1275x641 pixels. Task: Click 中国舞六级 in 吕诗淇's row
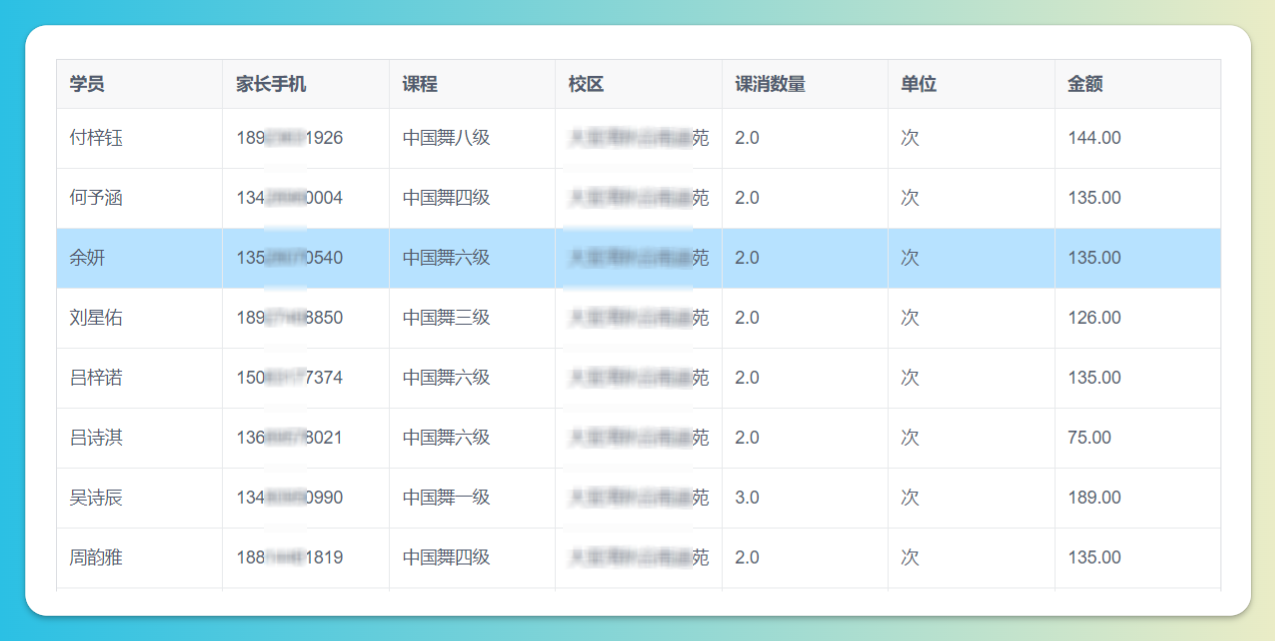coord(447,438)
